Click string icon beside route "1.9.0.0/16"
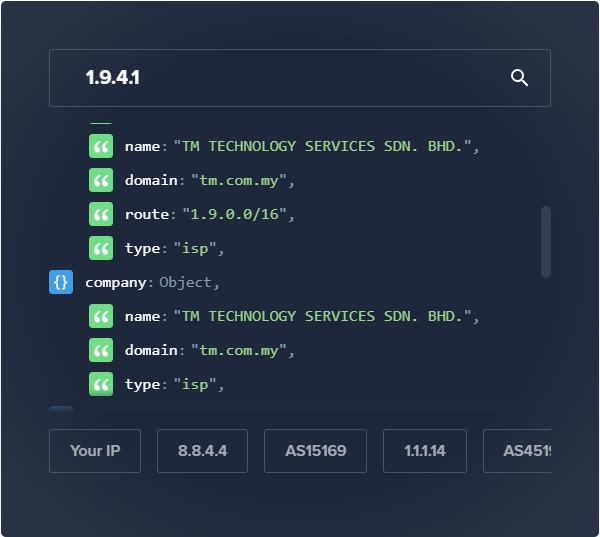Screen dimensions: 600x537 [101, 214]
